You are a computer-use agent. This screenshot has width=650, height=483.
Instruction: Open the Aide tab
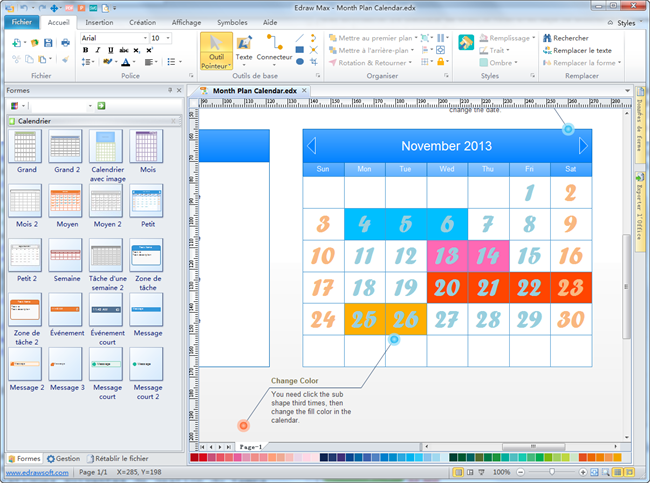tap(270, 22)
